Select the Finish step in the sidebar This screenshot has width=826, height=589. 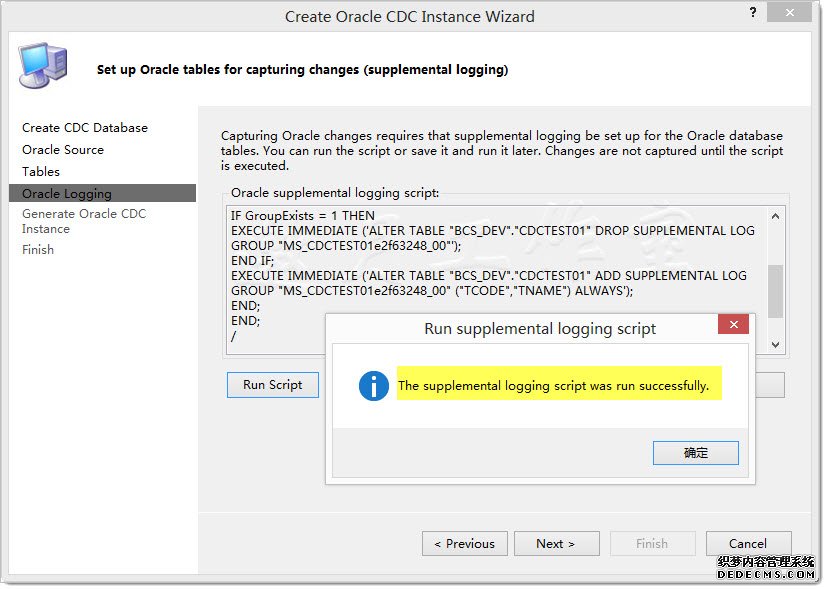(x=38, y=250)
